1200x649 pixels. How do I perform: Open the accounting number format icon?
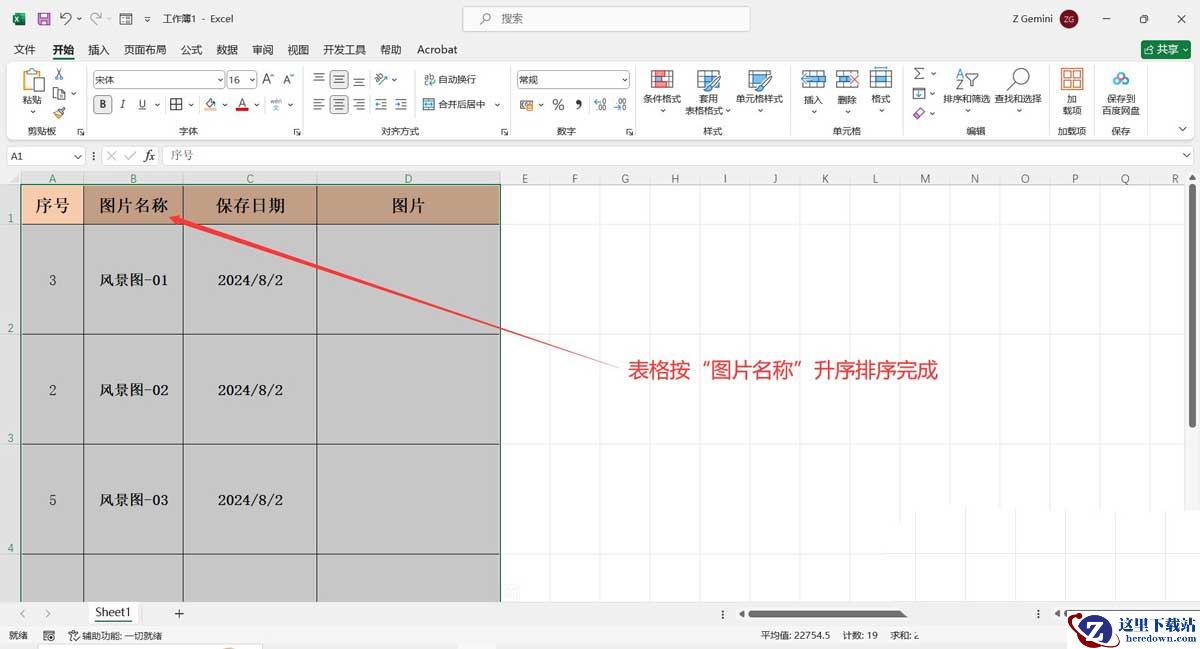(526, 104)
